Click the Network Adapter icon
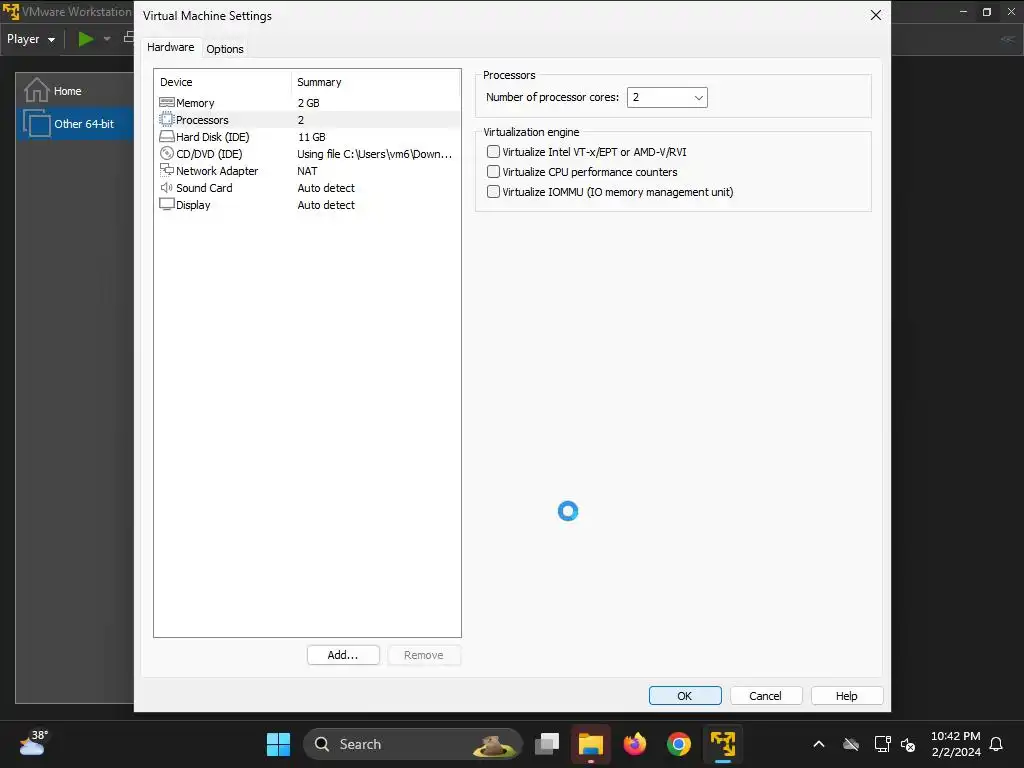 pyautogui.click(x=167, y=170)
